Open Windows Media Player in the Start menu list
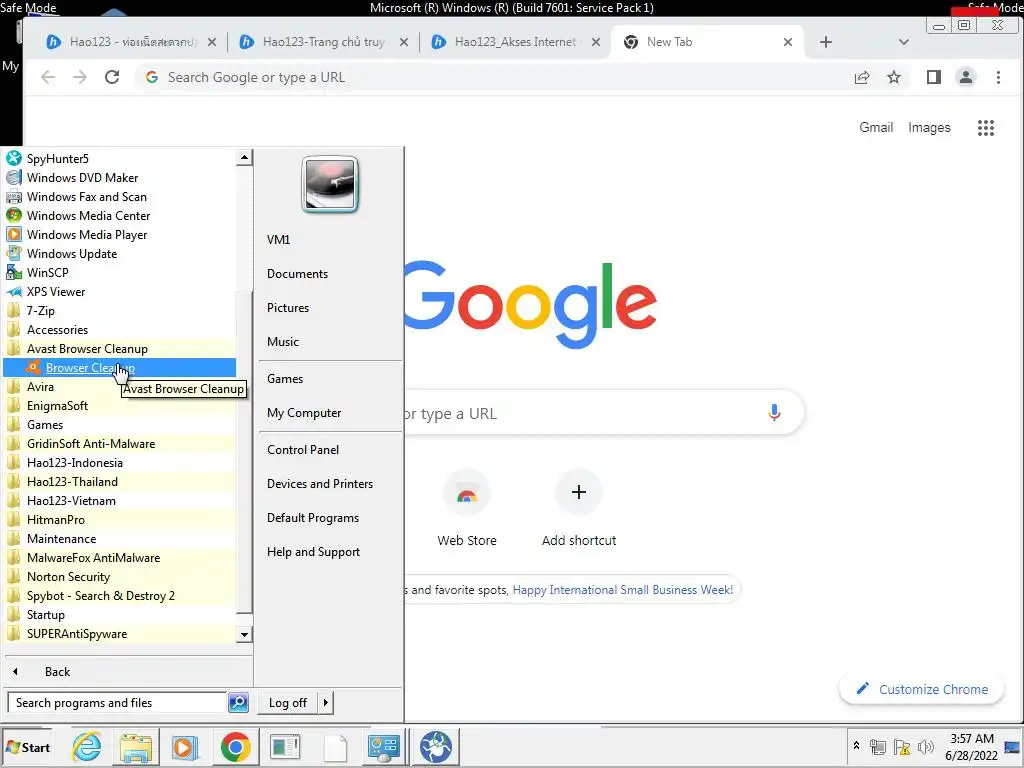The width and height of the screenshot is (1024, 768). [86, 234]
